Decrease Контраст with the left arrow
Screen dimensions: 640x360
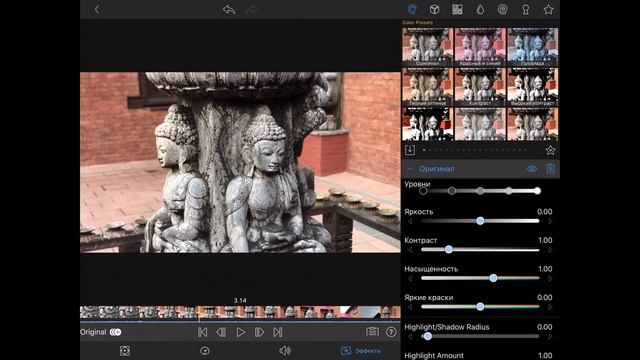[410, 250]
